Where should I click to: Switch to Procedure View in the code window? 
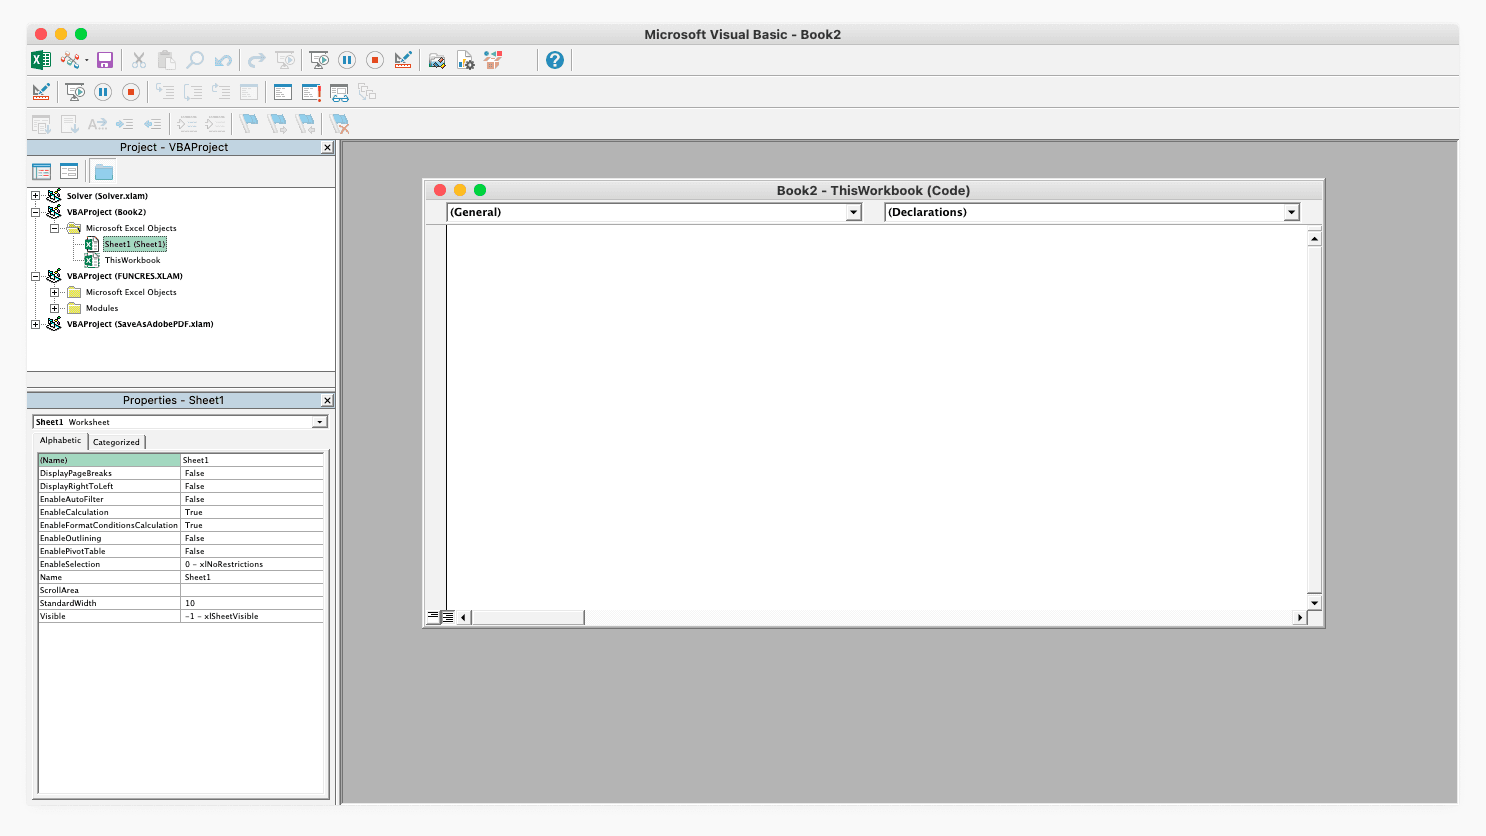coord(433,617)
